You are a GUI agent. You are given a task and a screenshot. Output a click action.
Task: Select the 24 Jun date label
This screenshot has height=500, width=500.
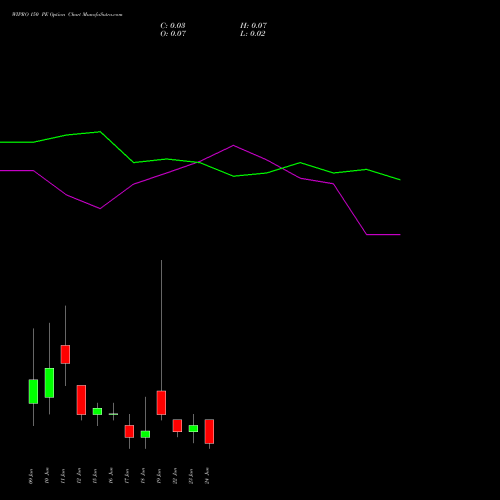click(x=207, y=476)
